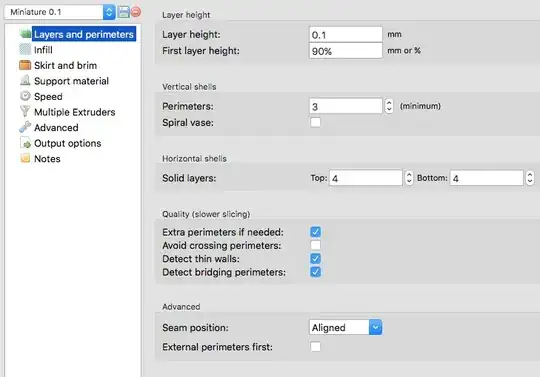
Task: Expand the Seam position Aligned dropdown
Action: click(x=345, y=327)
